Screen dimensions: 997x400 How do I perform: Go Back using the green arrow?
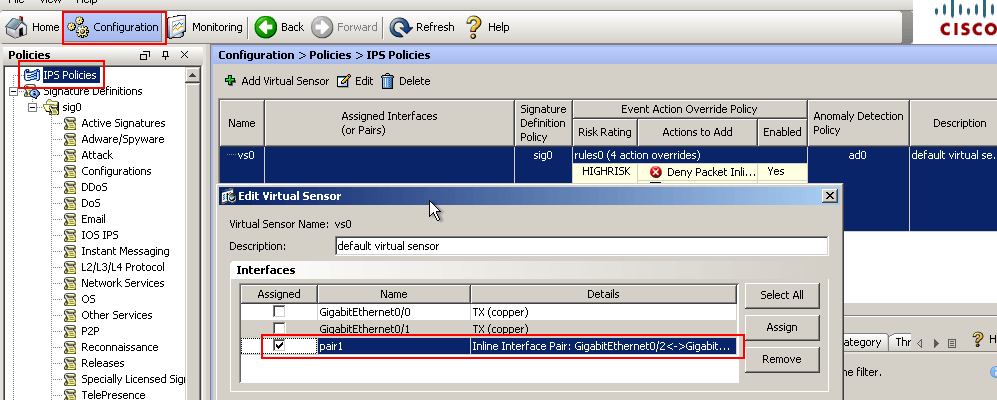pyautogui.click(x=280, y=27)
